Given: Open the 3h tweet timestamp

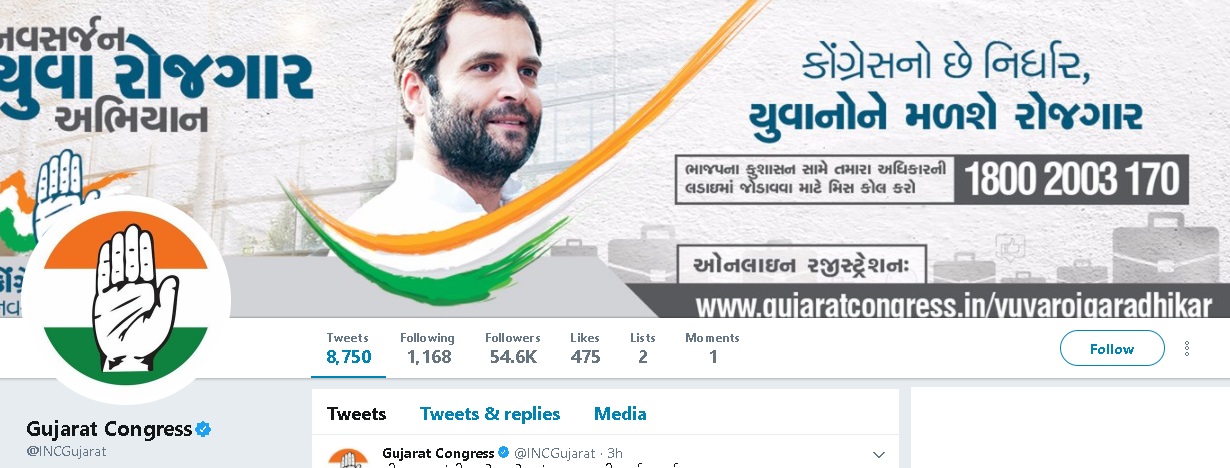Looking at the screenshot, I should 615,454.
